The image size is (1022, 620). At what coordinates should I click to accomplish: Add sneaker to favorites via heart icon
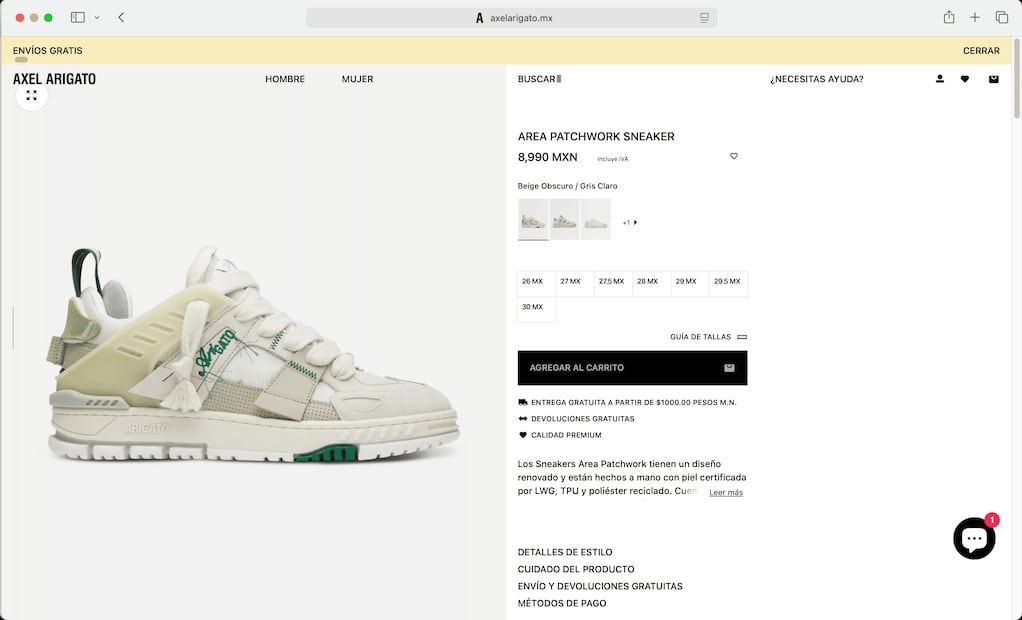[x=733, y=156]
